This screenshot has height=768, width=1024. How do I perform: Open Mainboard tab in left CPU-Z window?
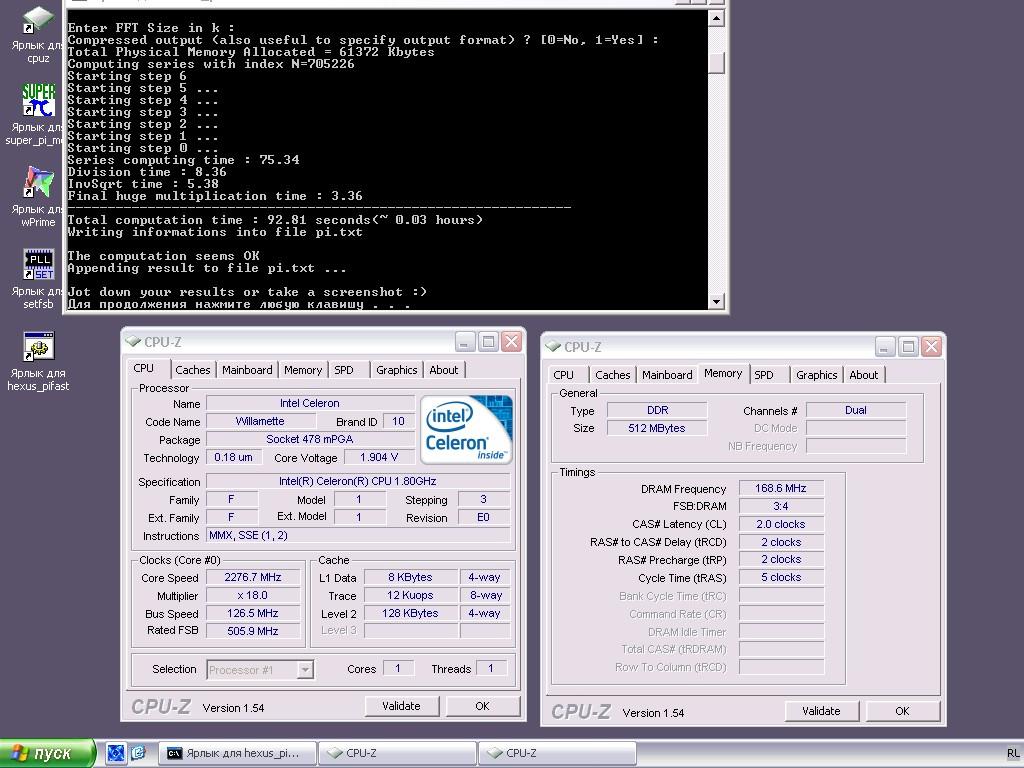(x=247, y=370)
